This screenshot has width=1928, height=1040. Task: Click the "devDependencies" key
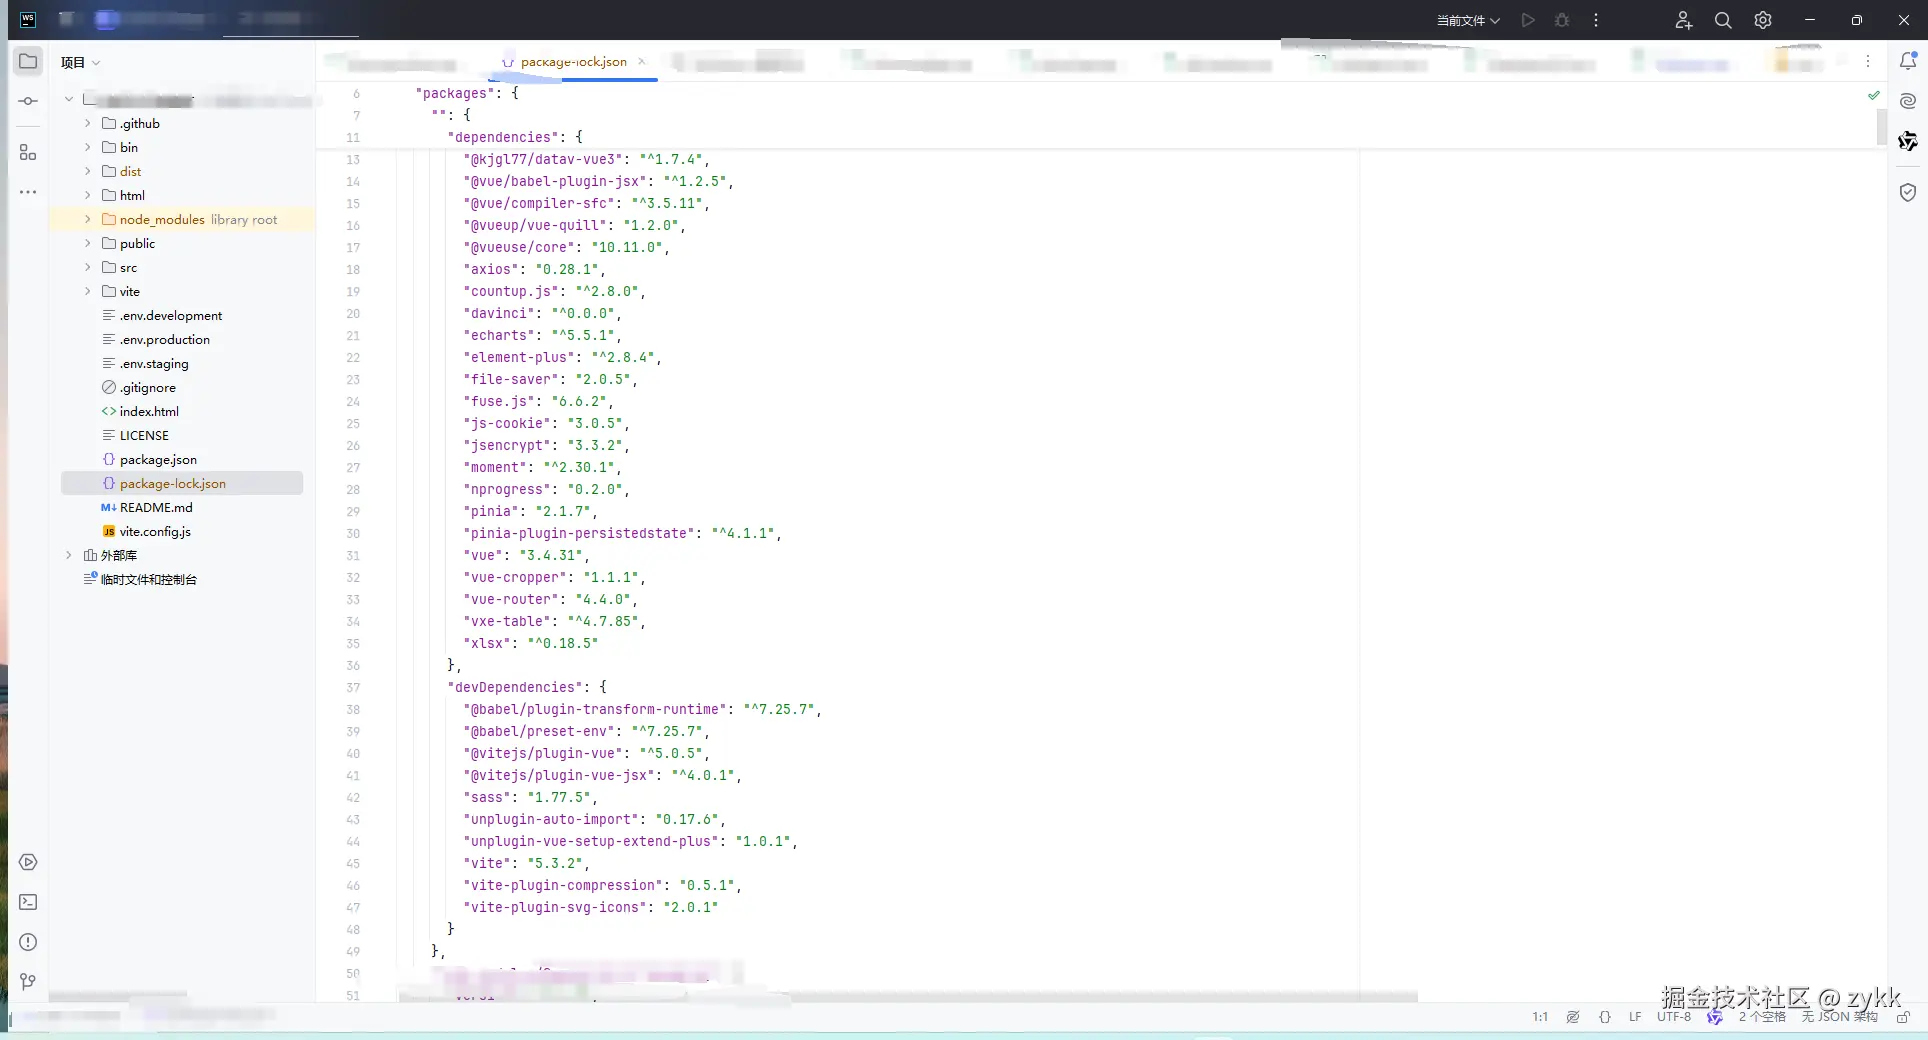pos(515,688)
